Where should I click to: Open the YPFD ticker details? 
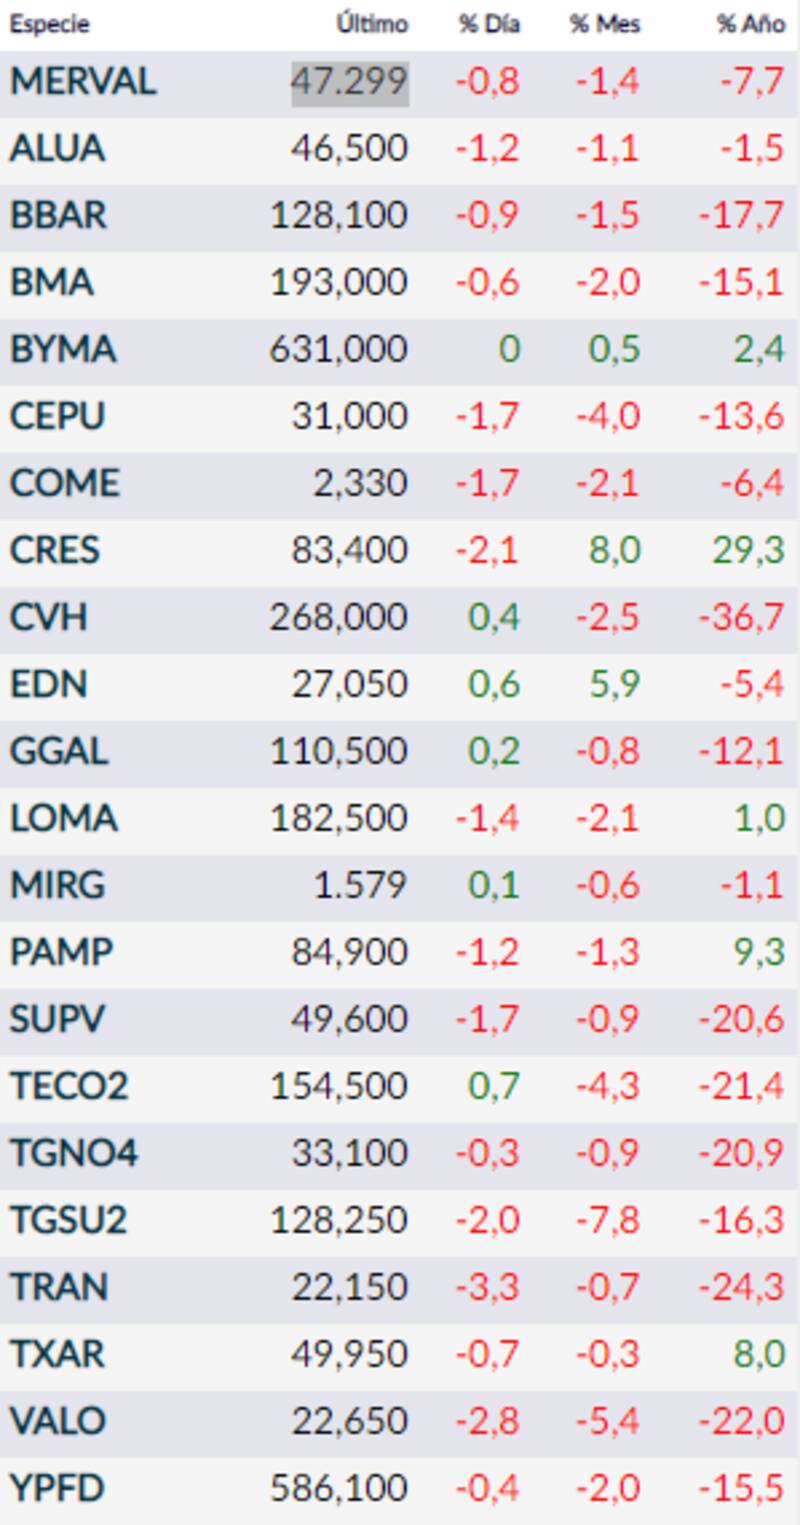[x=57, y=1489]
